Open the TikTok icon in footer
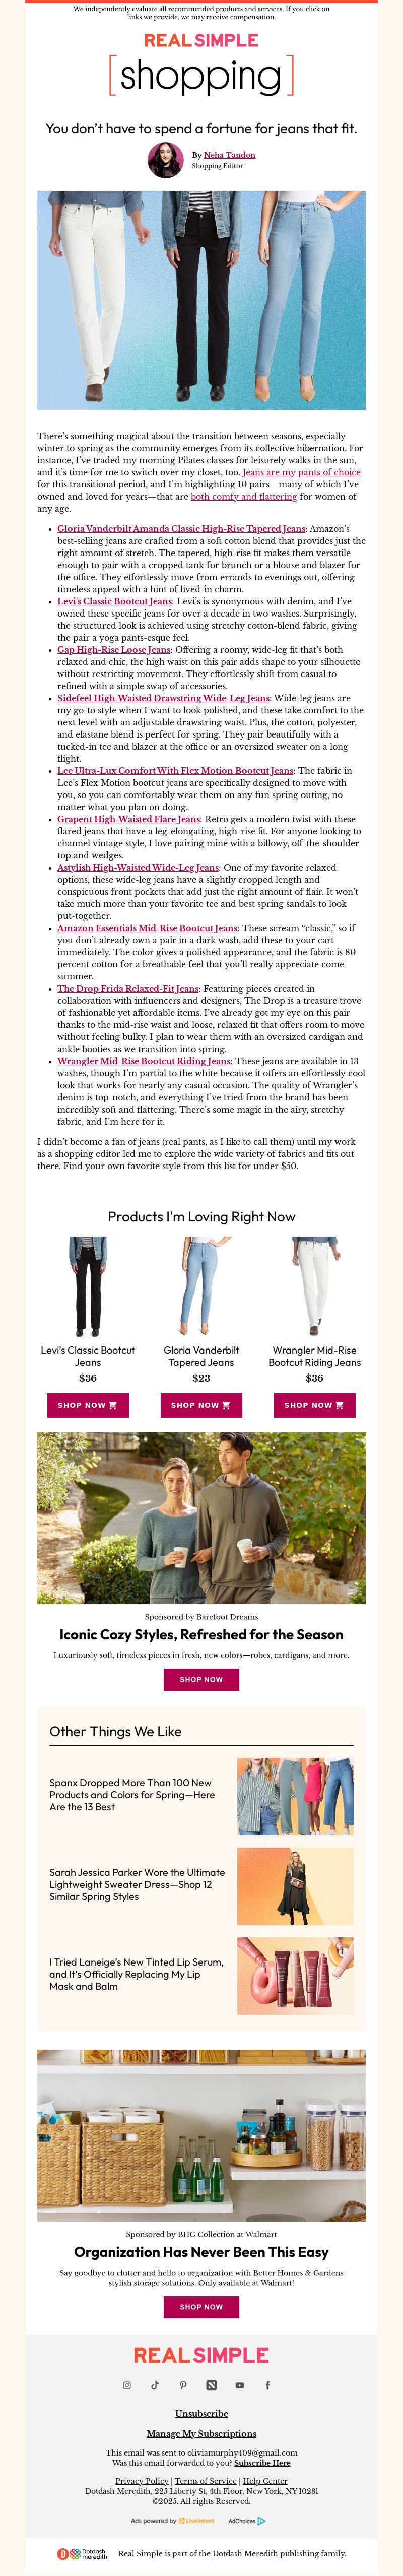 (x=155, y=2385)
